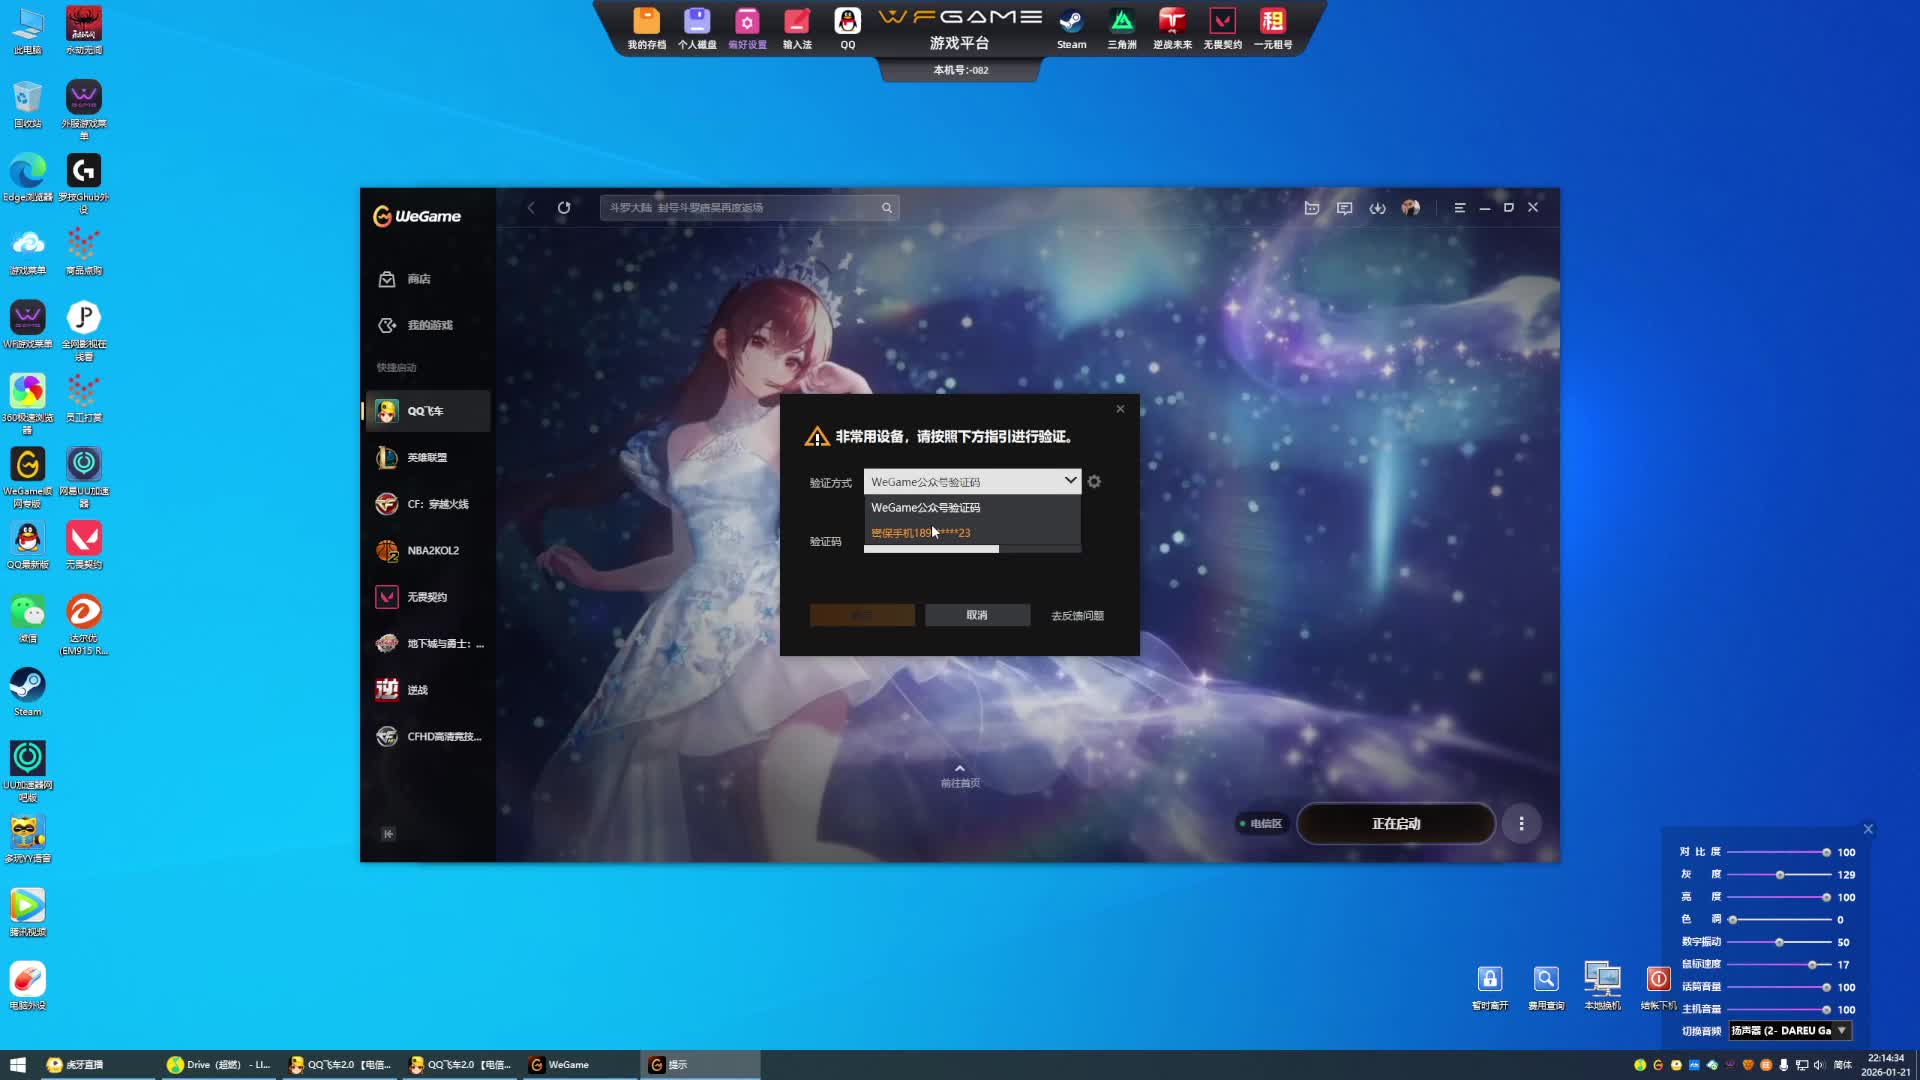Viewport: 1920px width, 1080px height.
Task: Collapse the WeGame sidebar with arrow icon
Action: point(388,834)
